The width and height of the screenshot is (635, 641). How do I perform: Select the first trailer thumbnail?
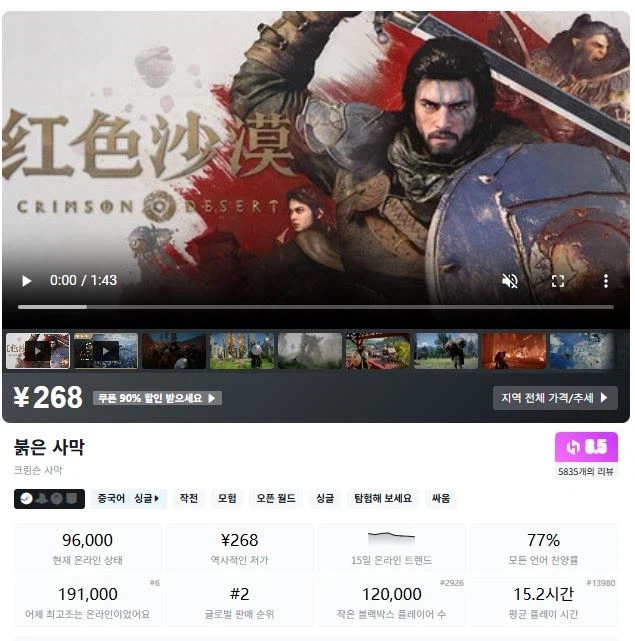38,351
